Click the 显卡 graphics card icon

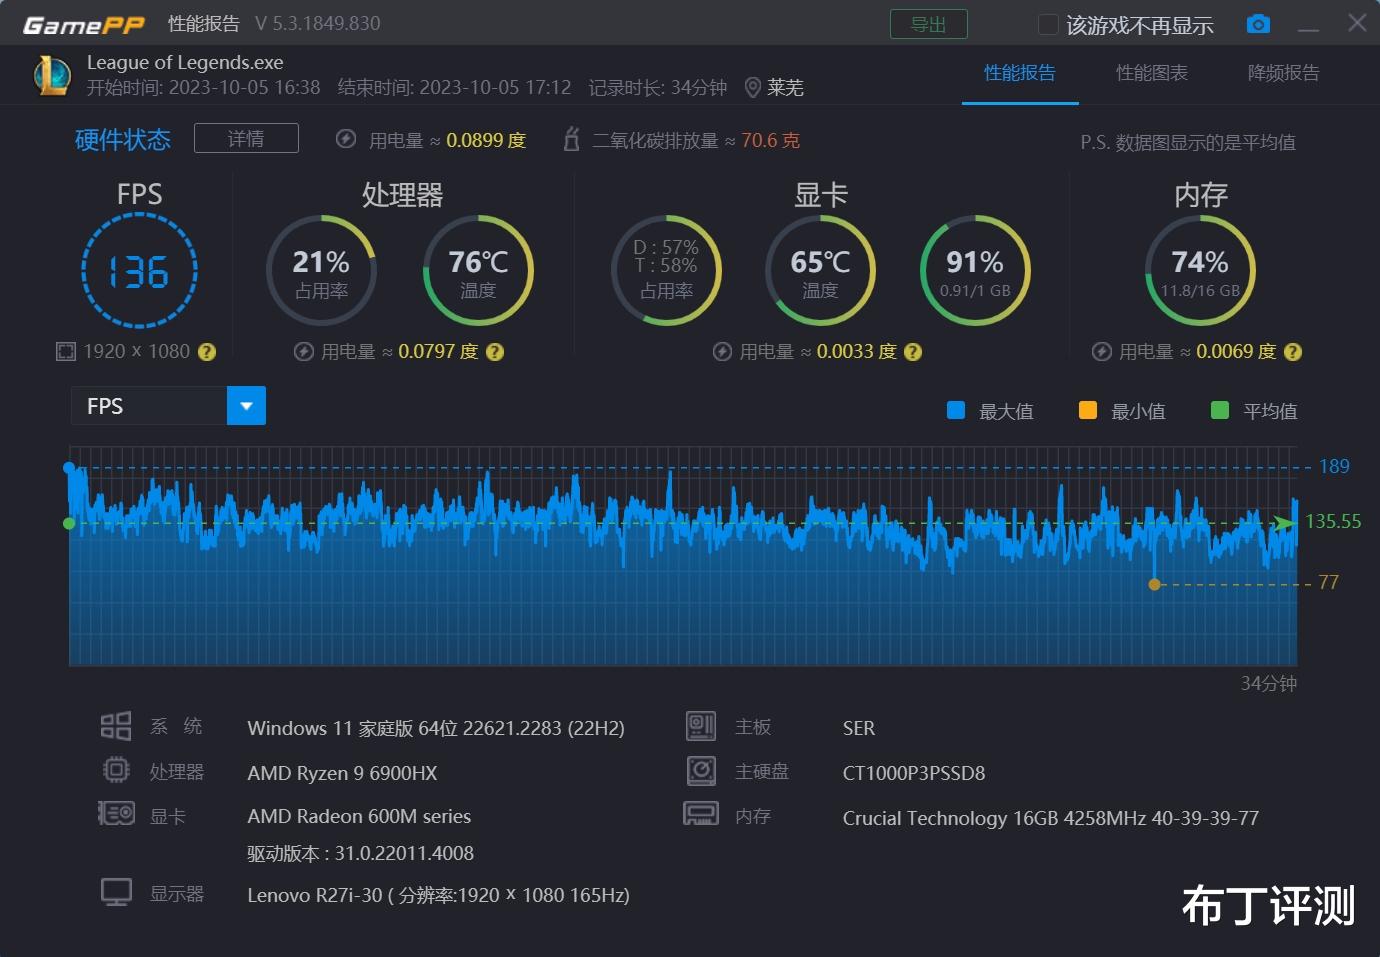pyautogui.click(x=116, y=813)
